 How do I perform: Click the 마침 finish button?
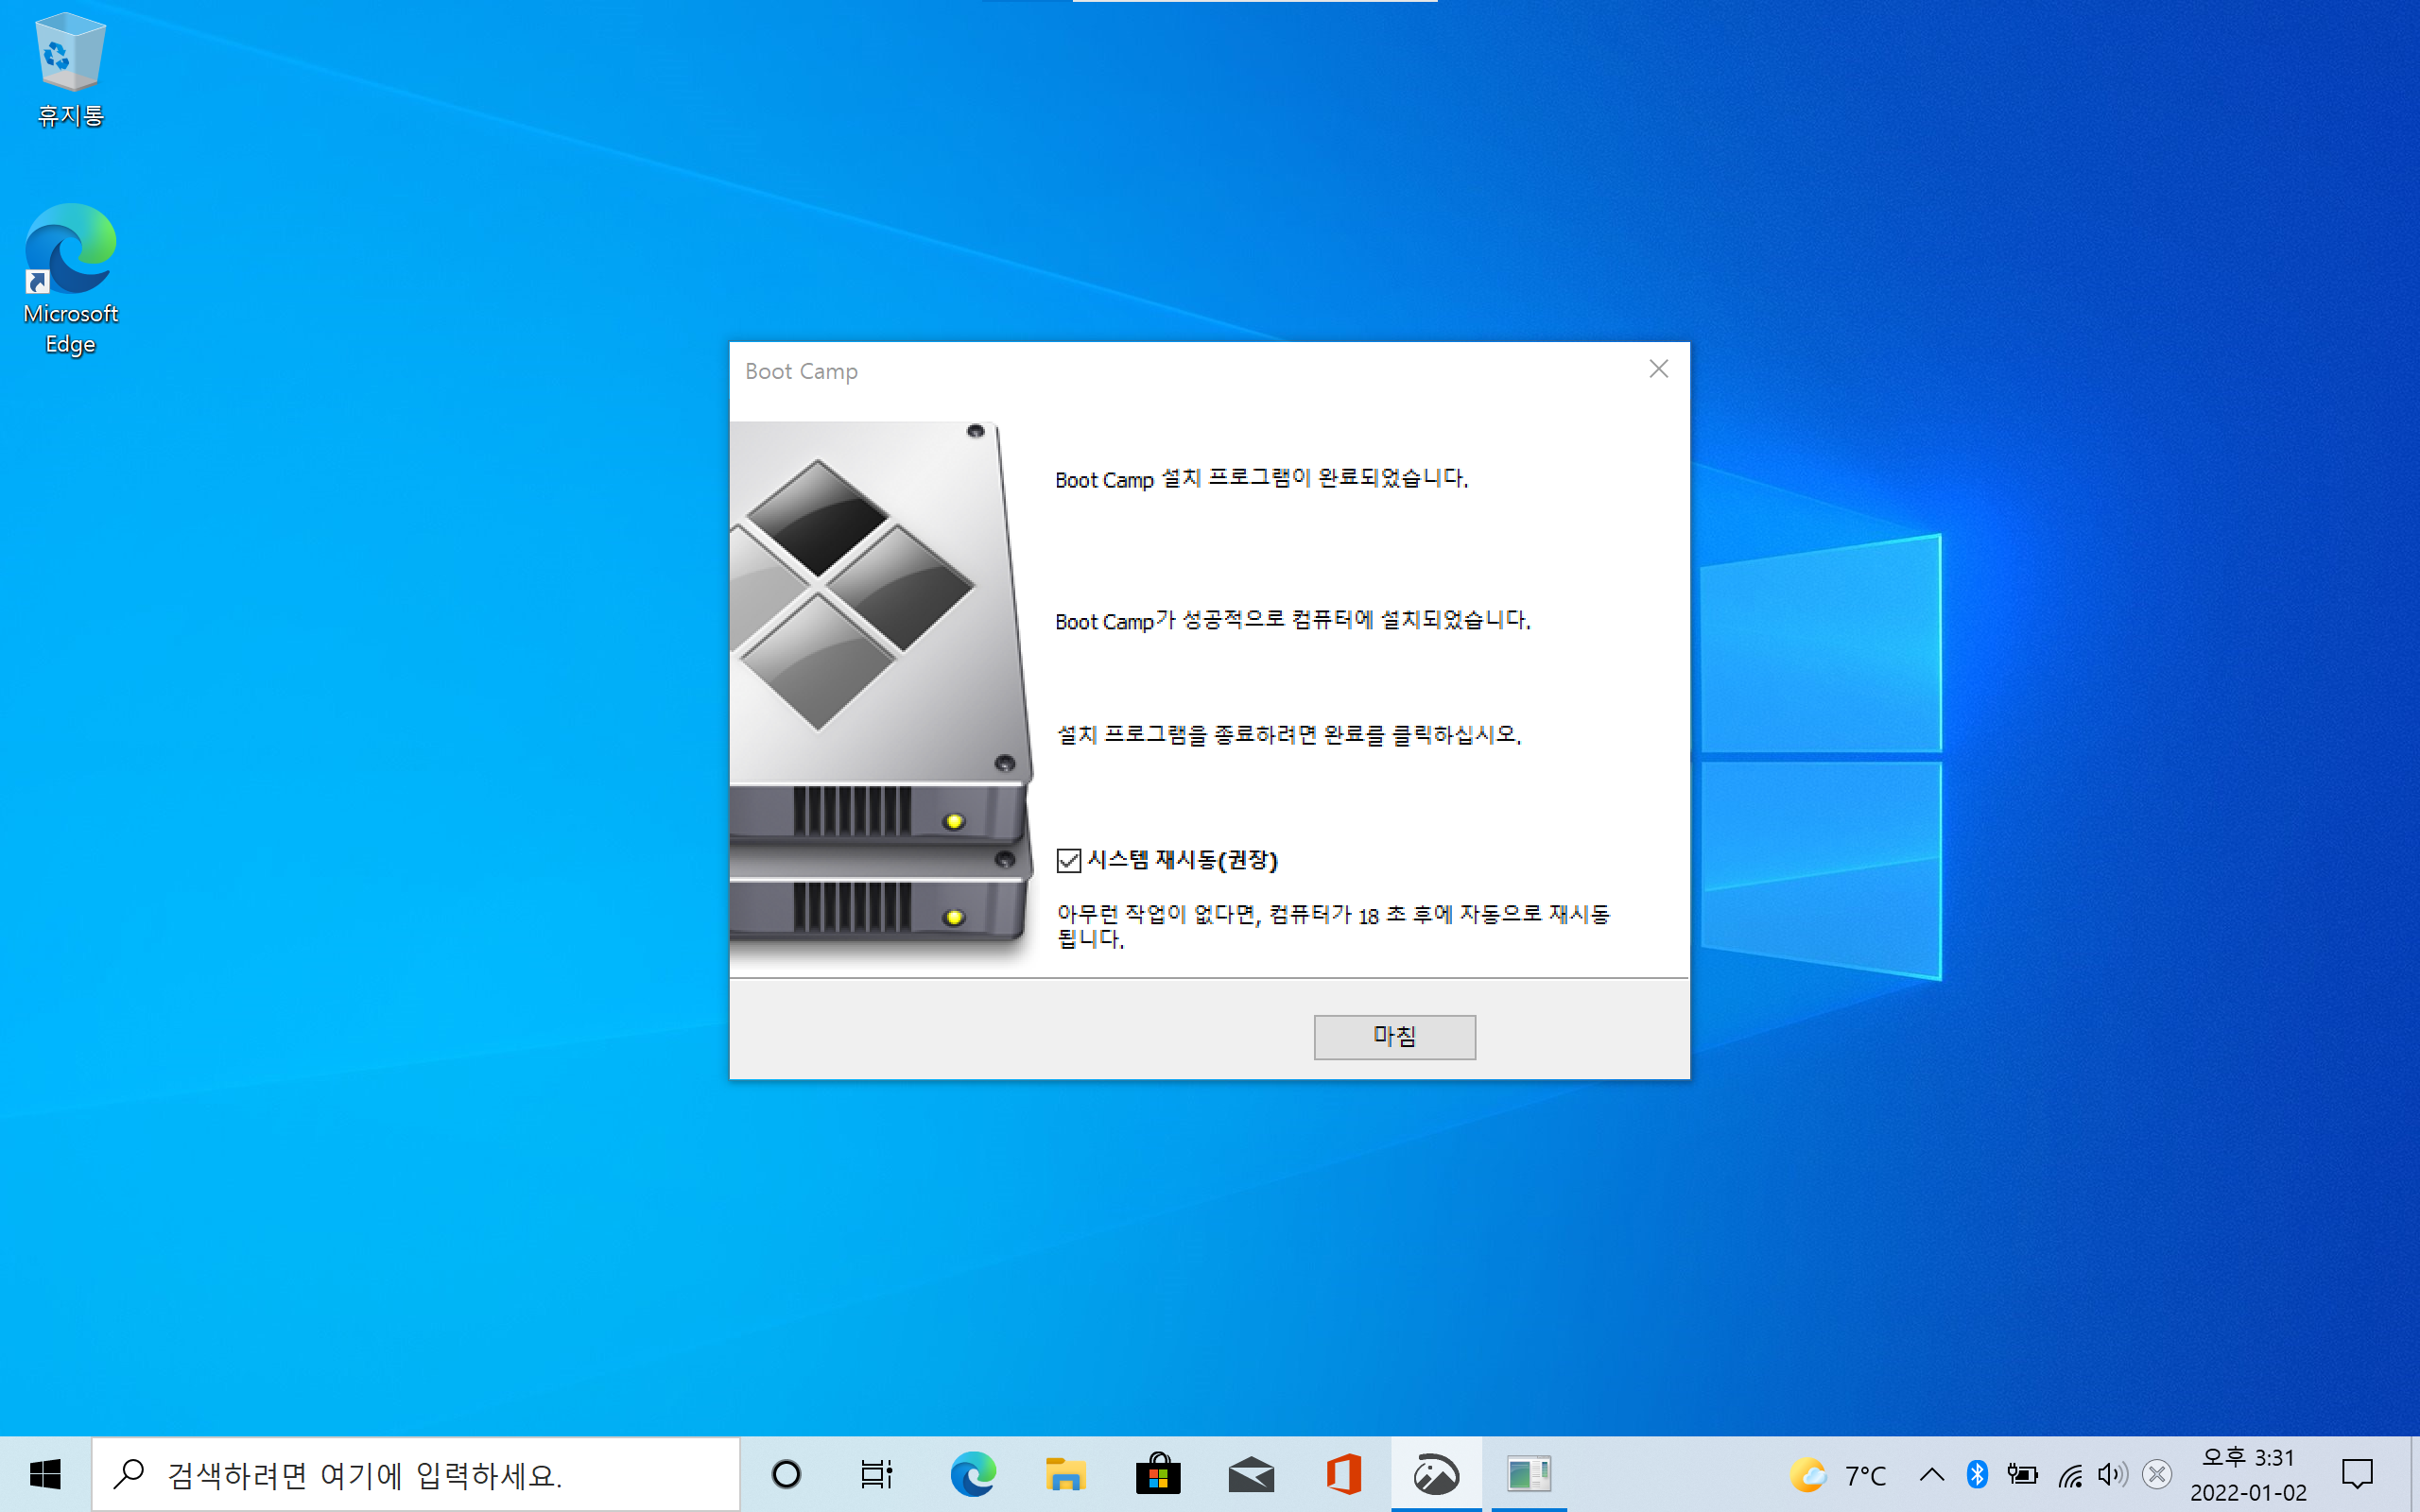(x=1394, y=1036)
